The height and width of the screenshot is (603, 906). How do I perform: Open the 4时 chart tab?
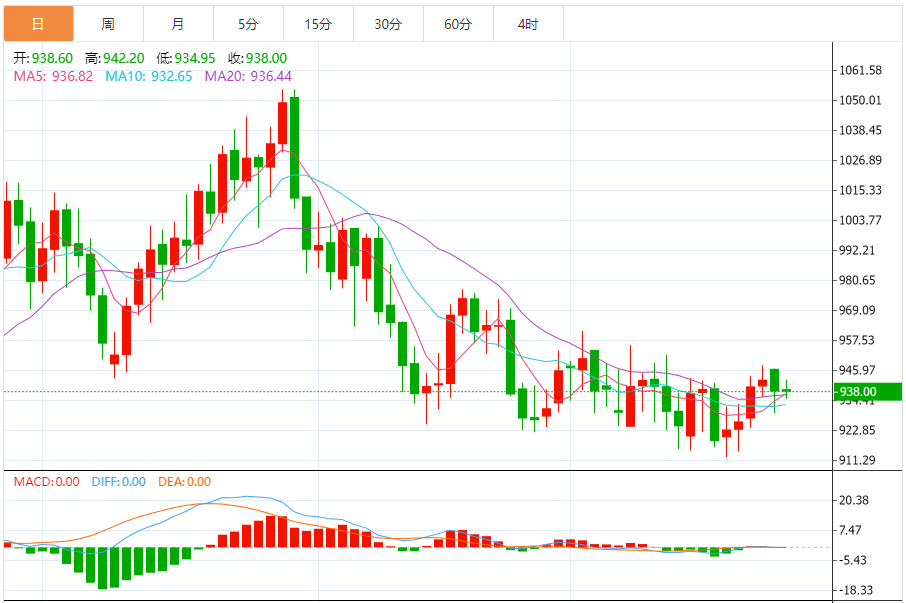[x=528, y=24]
